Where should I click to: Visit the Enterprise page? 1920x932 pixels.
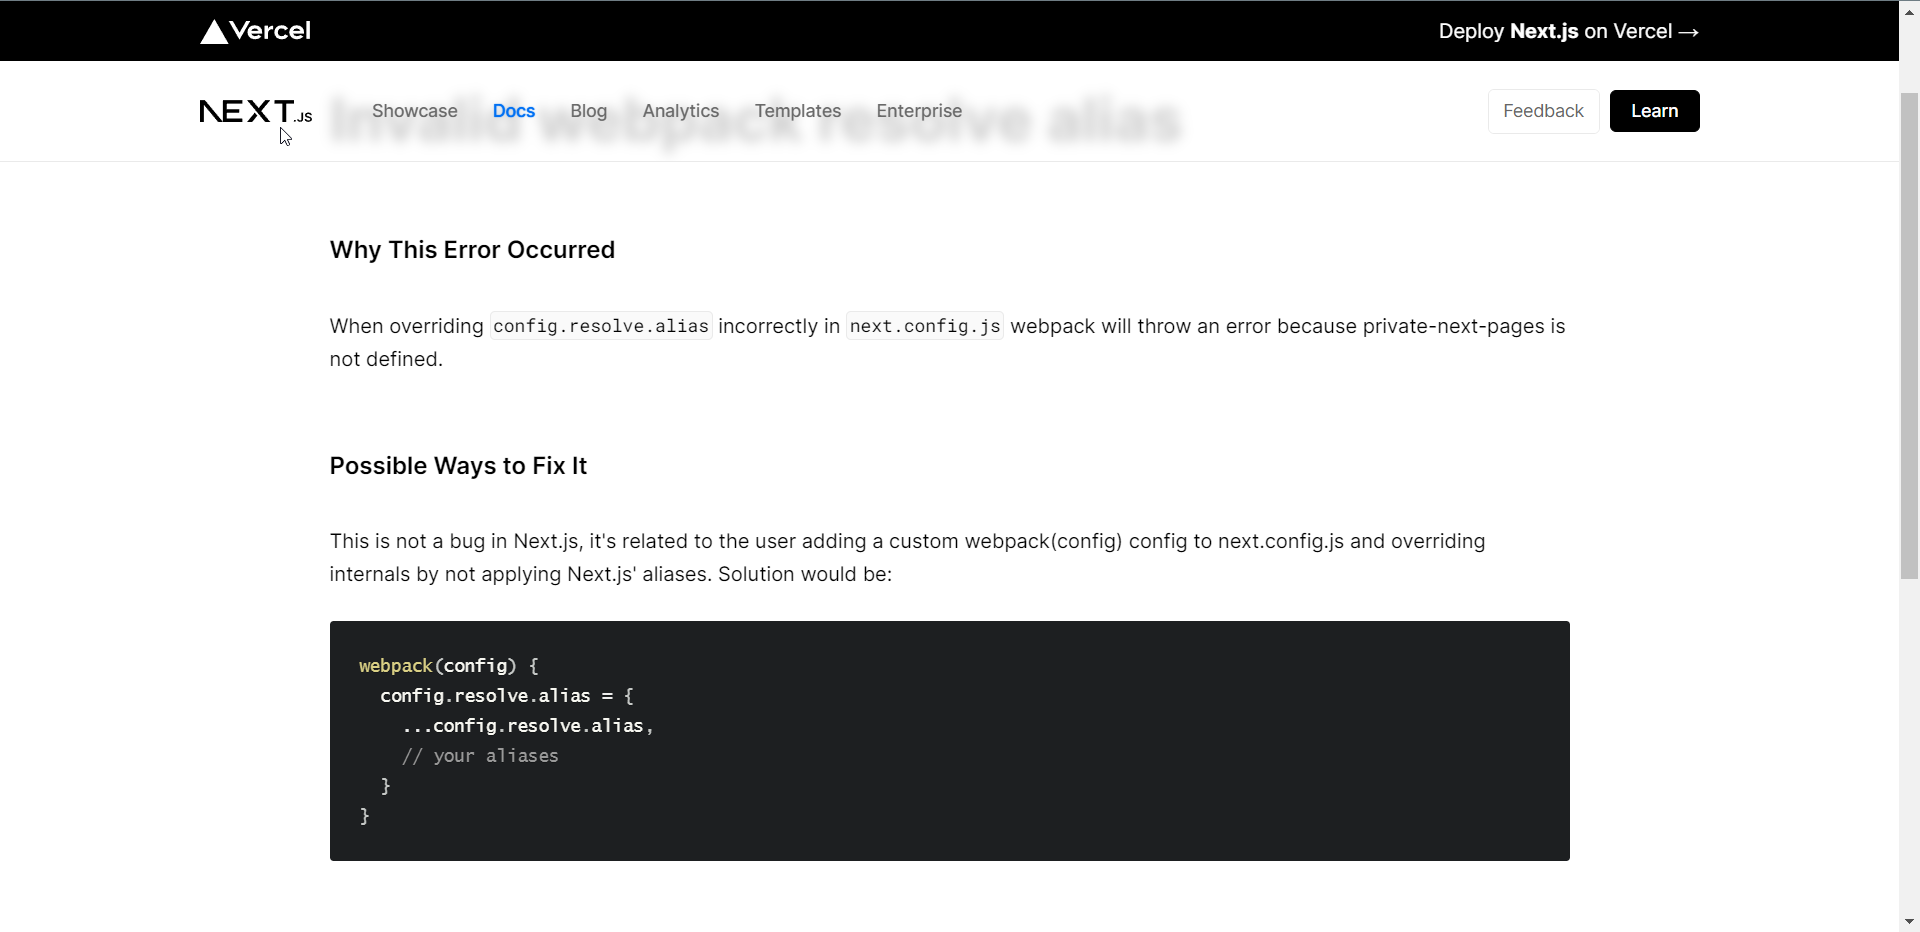[x=919, y=111]
